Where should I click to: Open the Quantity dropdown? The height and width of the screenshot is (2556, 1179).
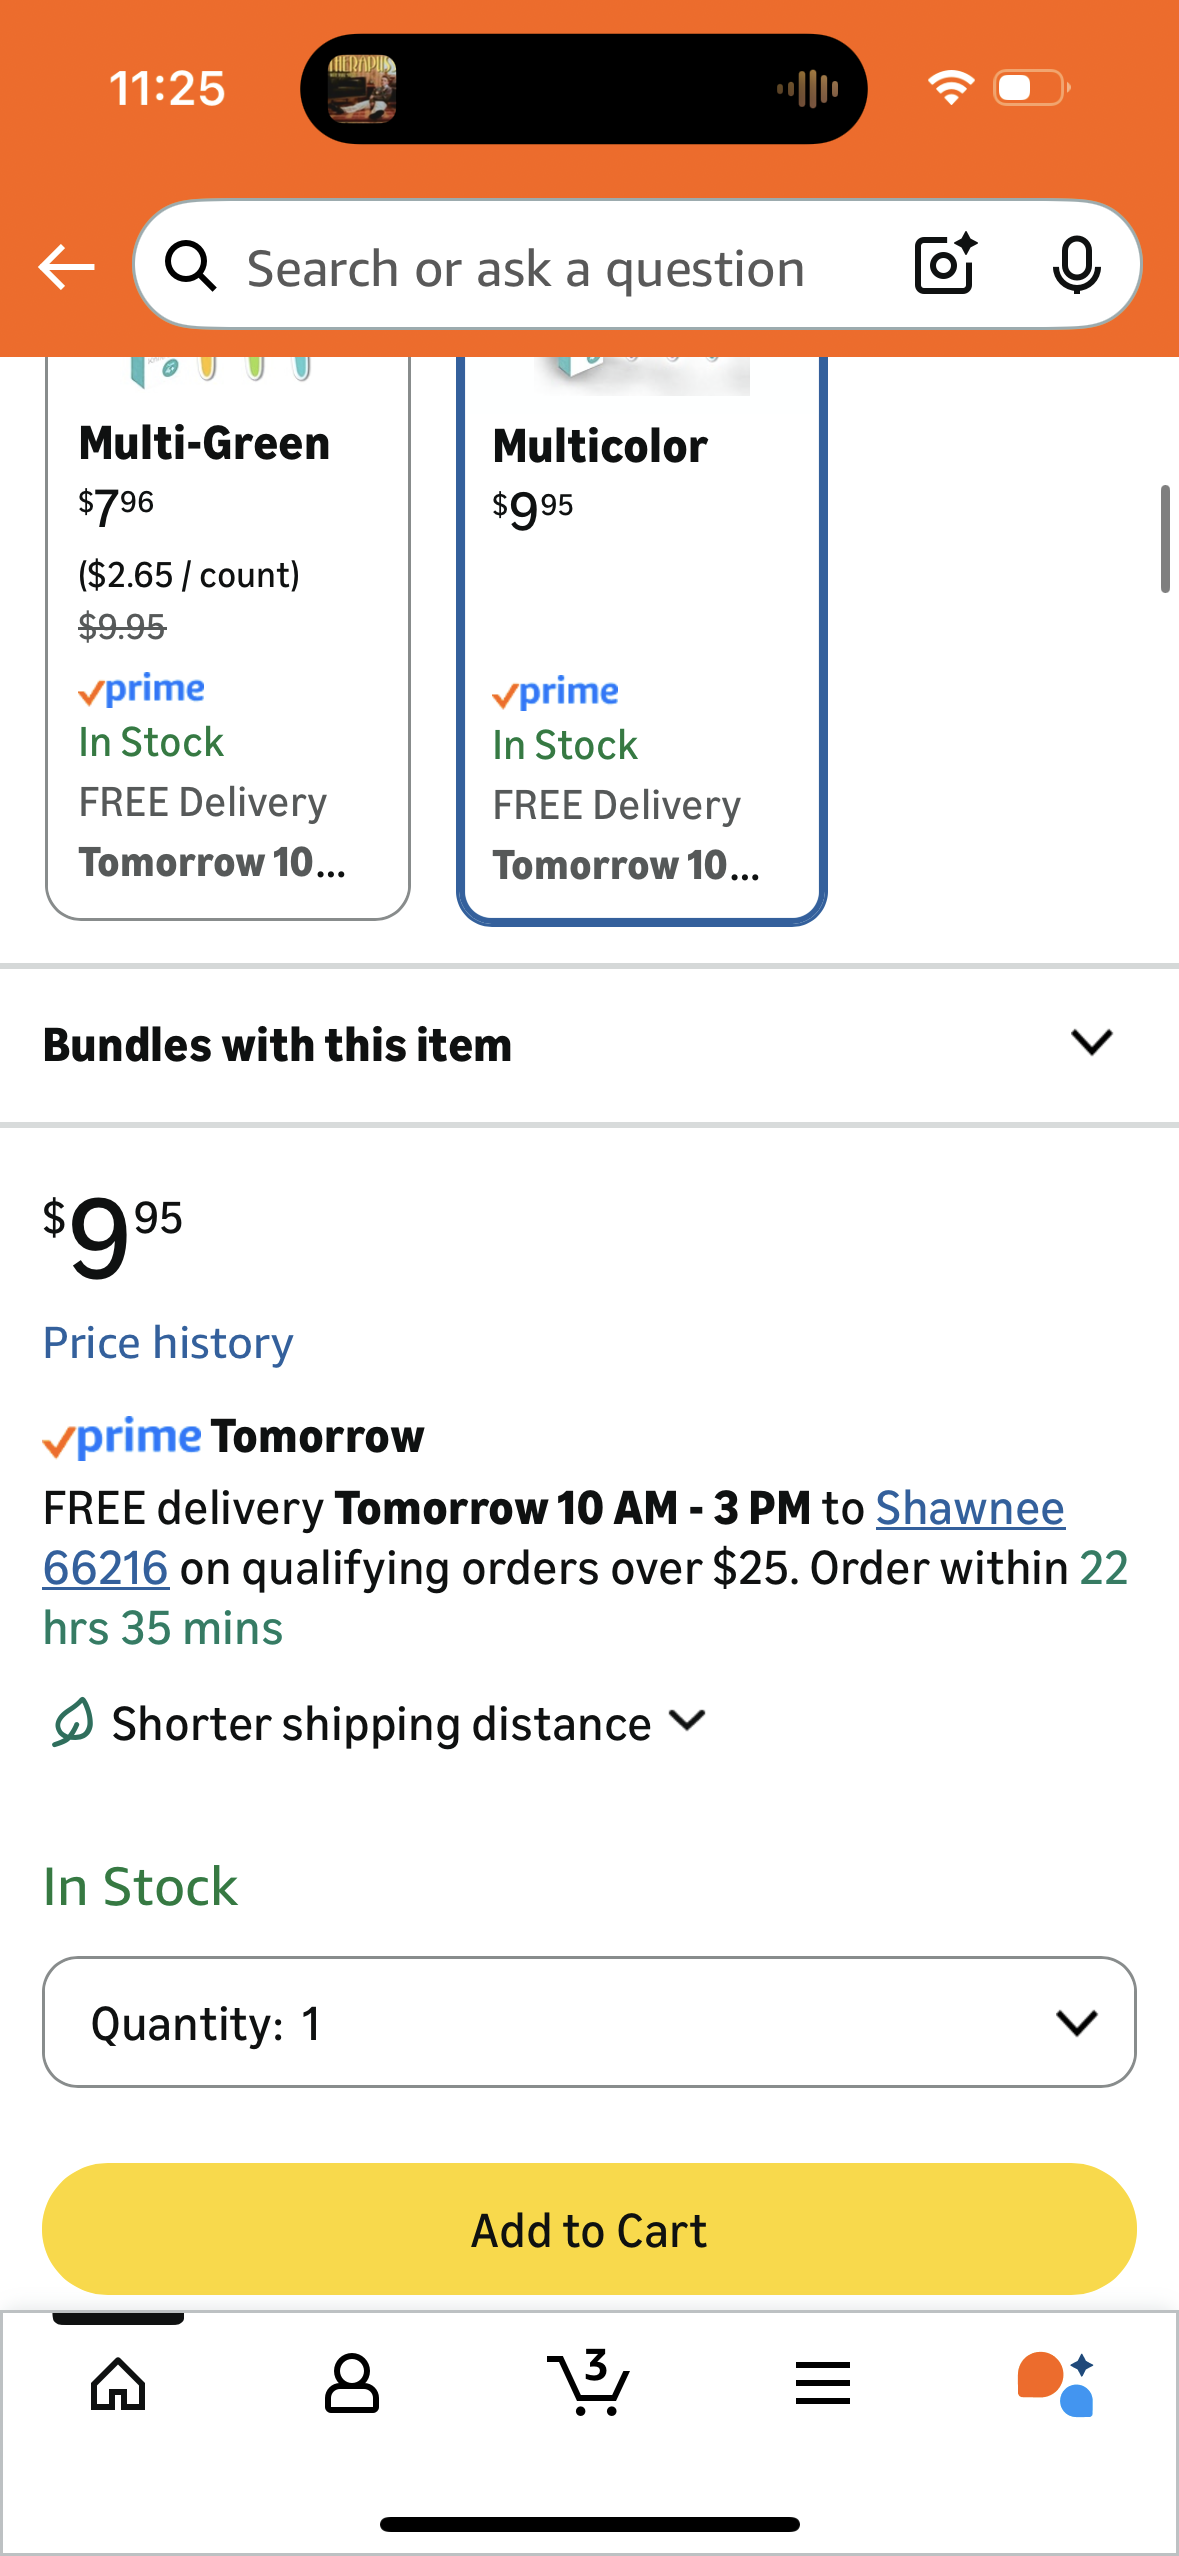[589, 2022]
